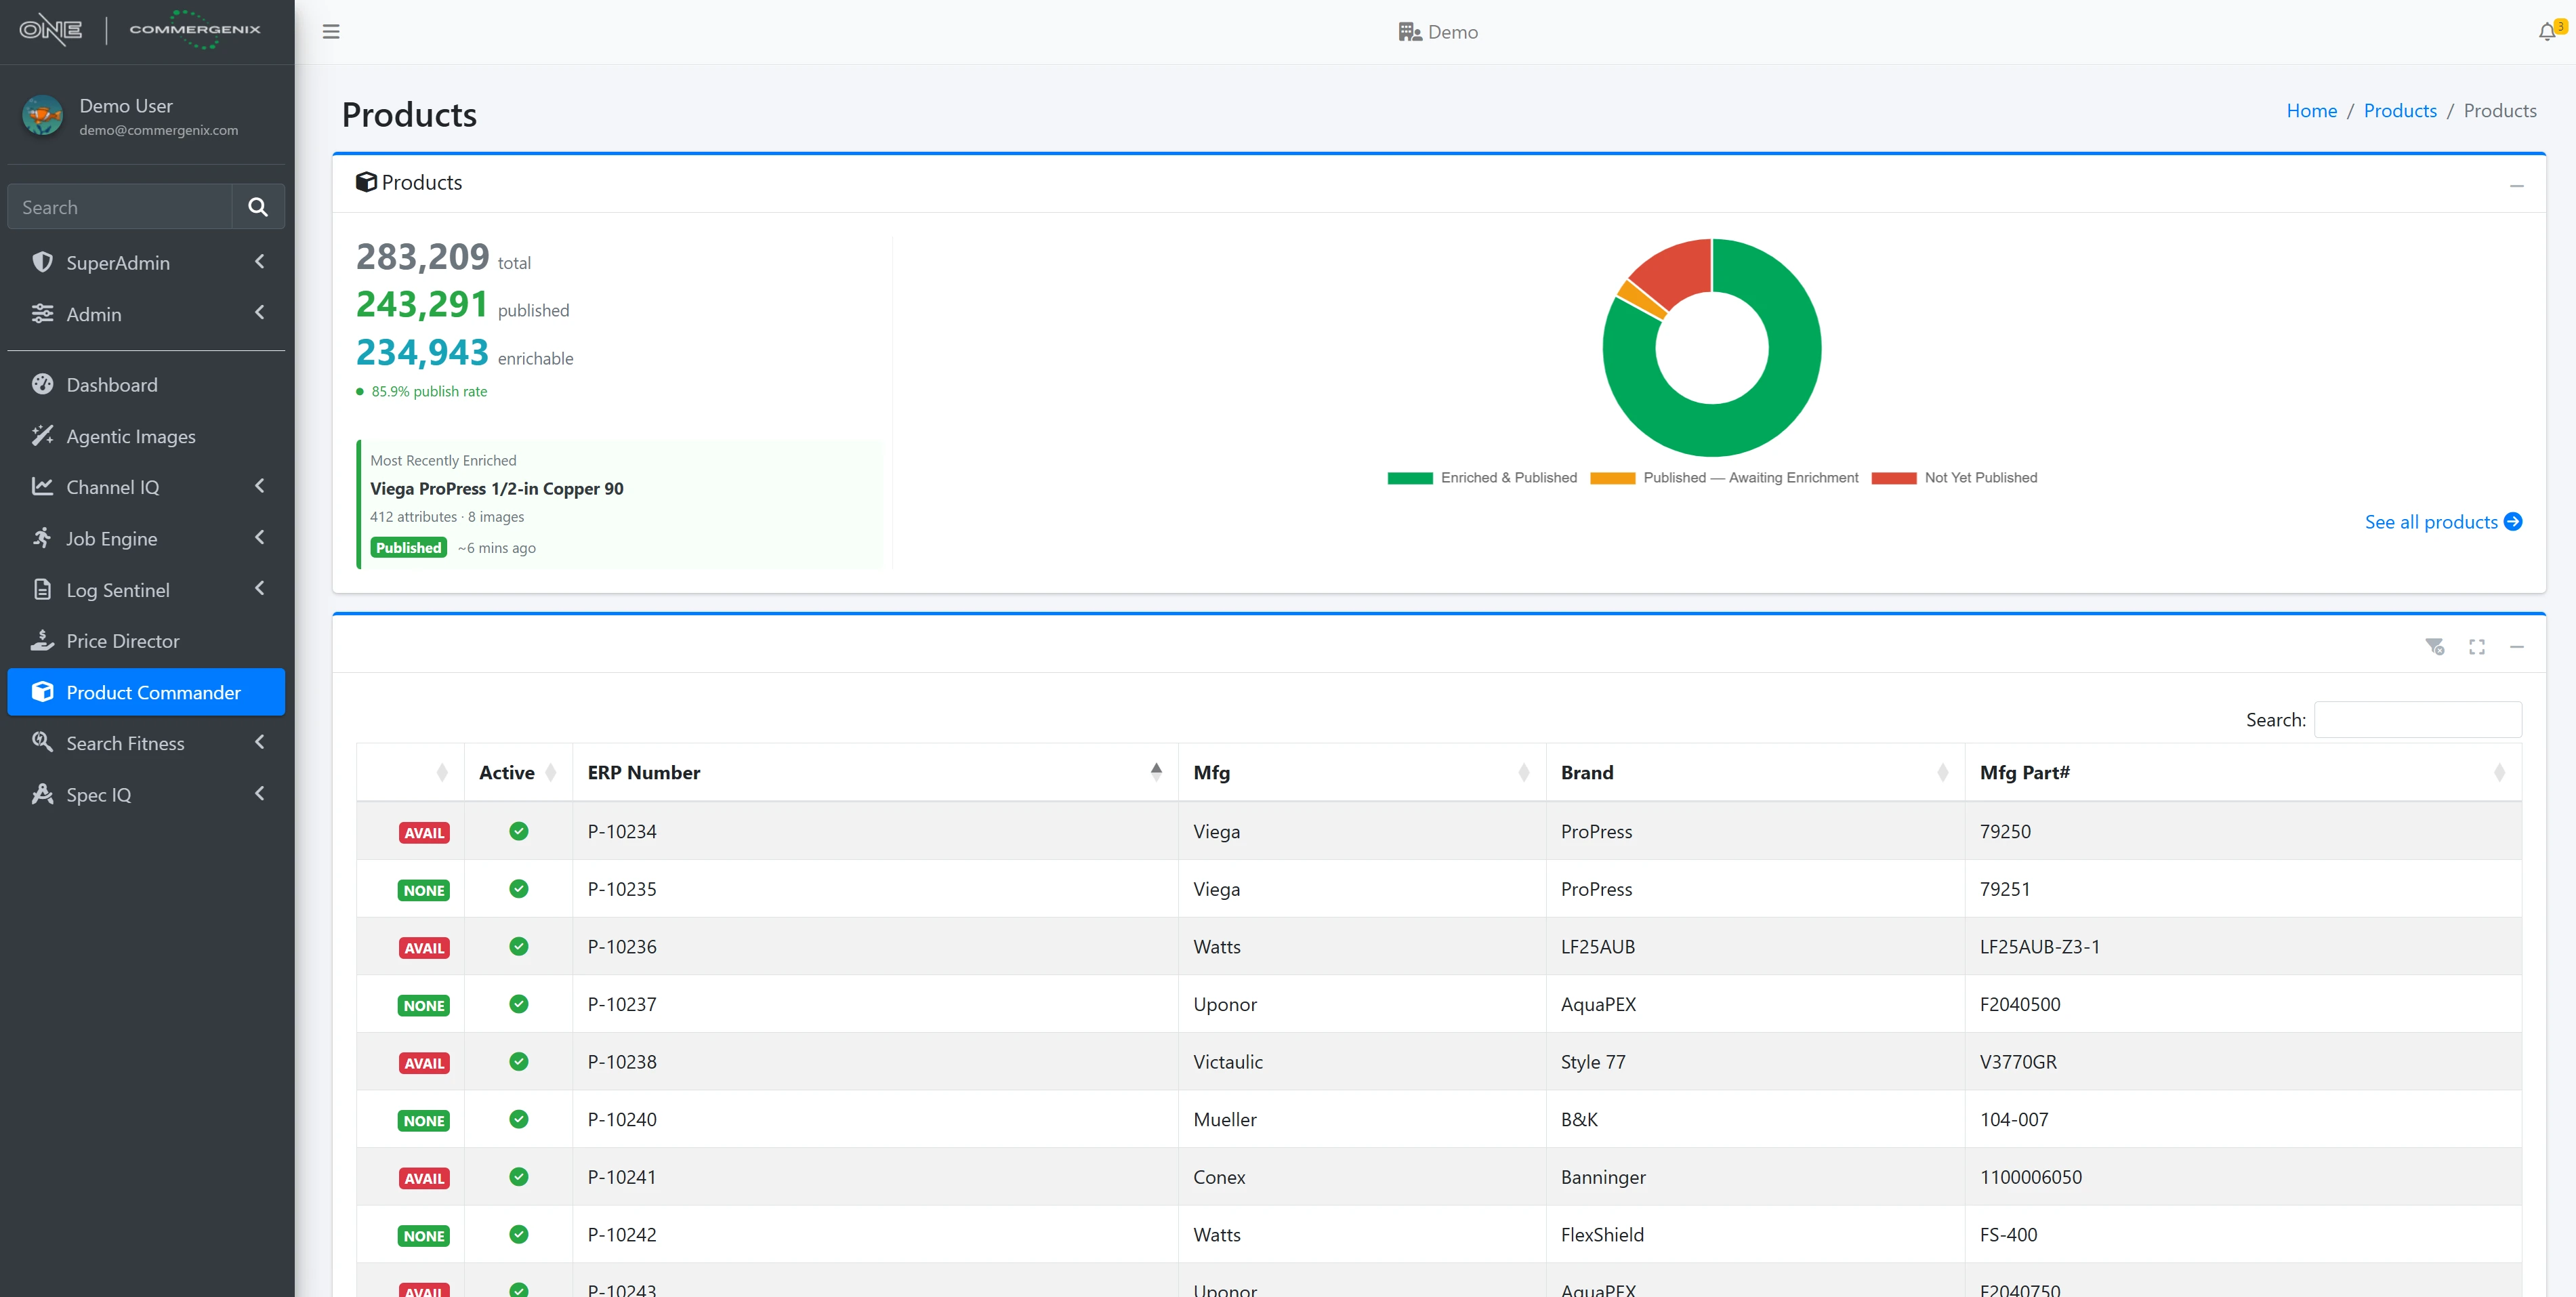2576x1297 pixels.
Task: Open Log Sentinel menu item
Action: 146,590
